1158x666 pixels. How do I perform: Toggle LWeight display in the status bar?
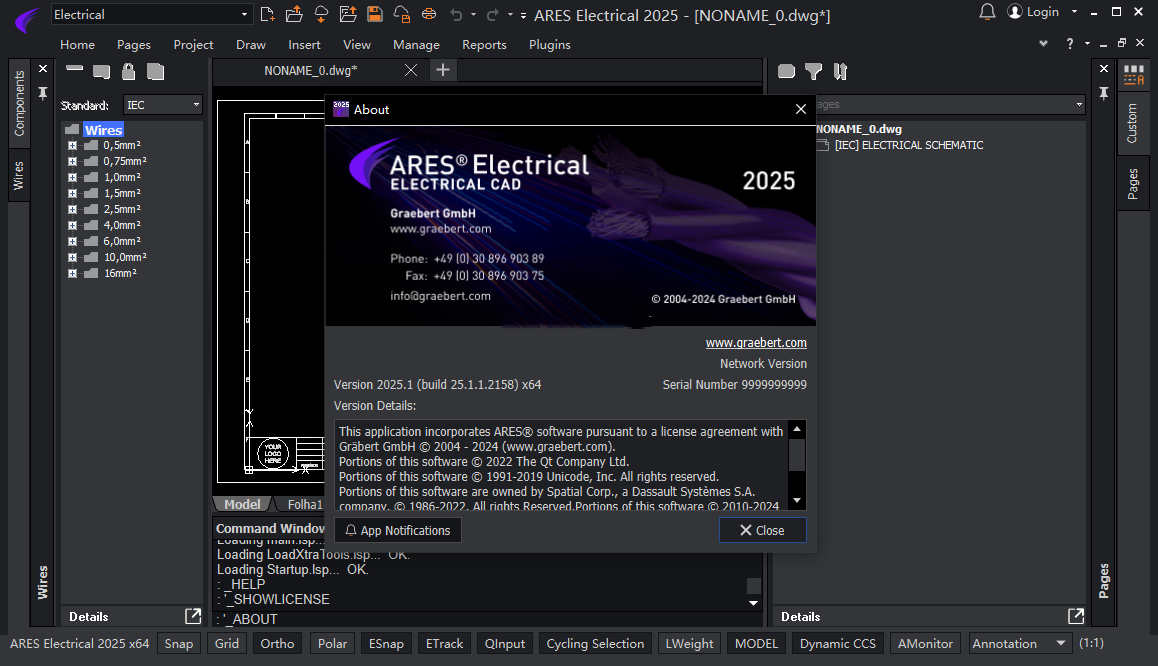point(689,643)
